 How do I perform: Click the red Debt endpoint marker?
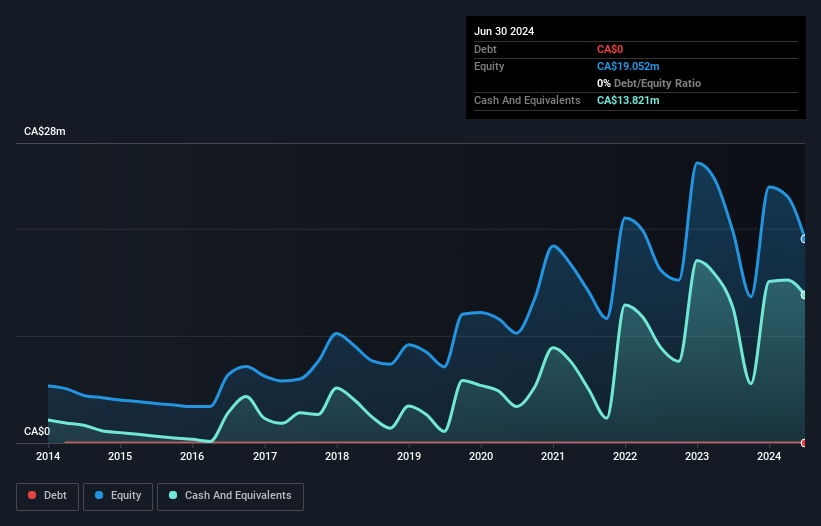pos(804,442)
